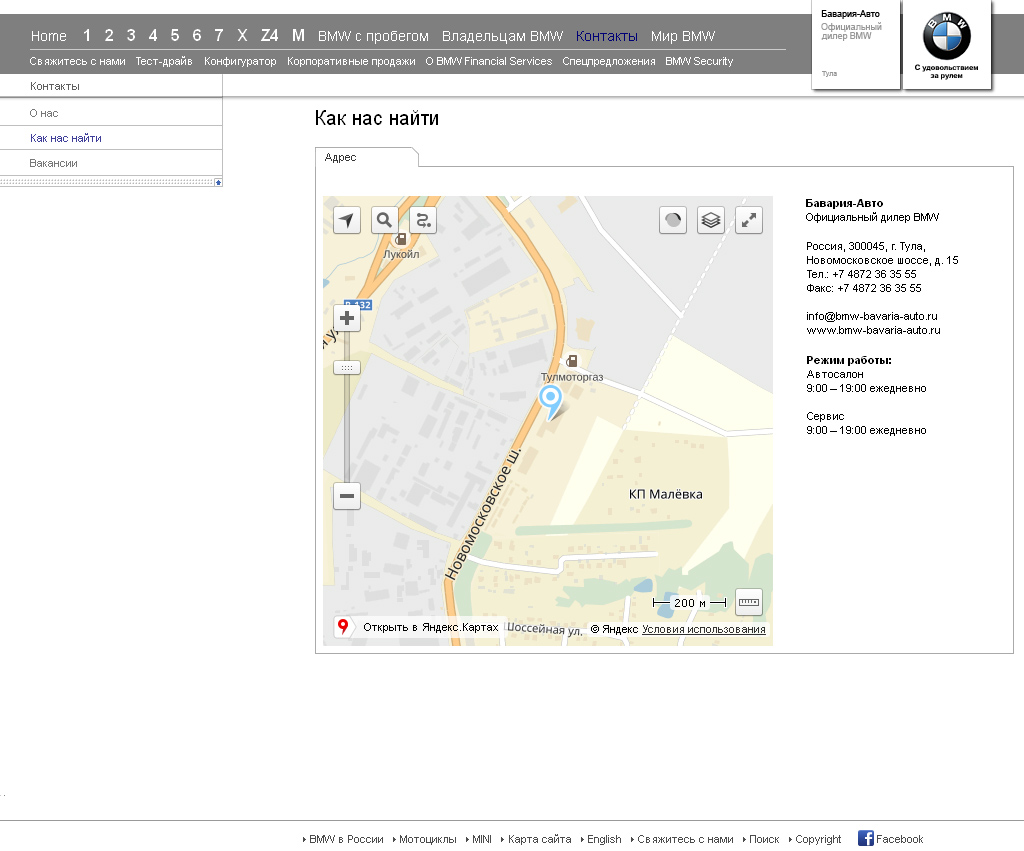
Task: Toggle the map traffic indicator button
Action: 673,220
